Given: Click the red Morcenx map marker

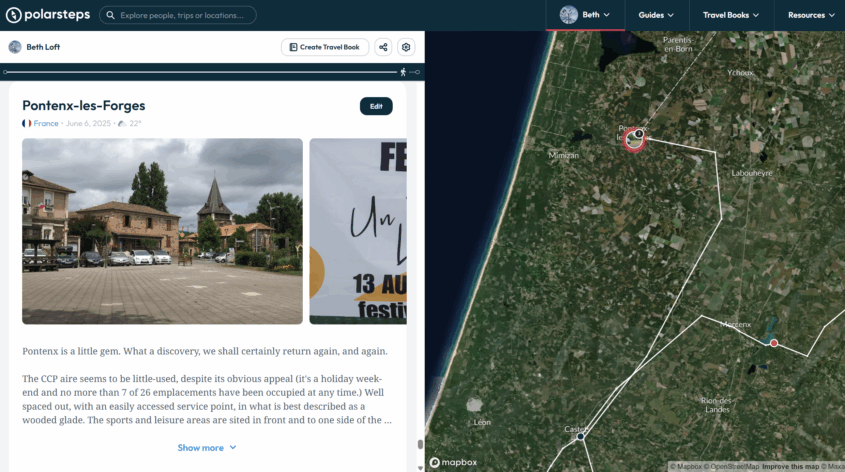Looking at the screenshot, I should (774, 343).
